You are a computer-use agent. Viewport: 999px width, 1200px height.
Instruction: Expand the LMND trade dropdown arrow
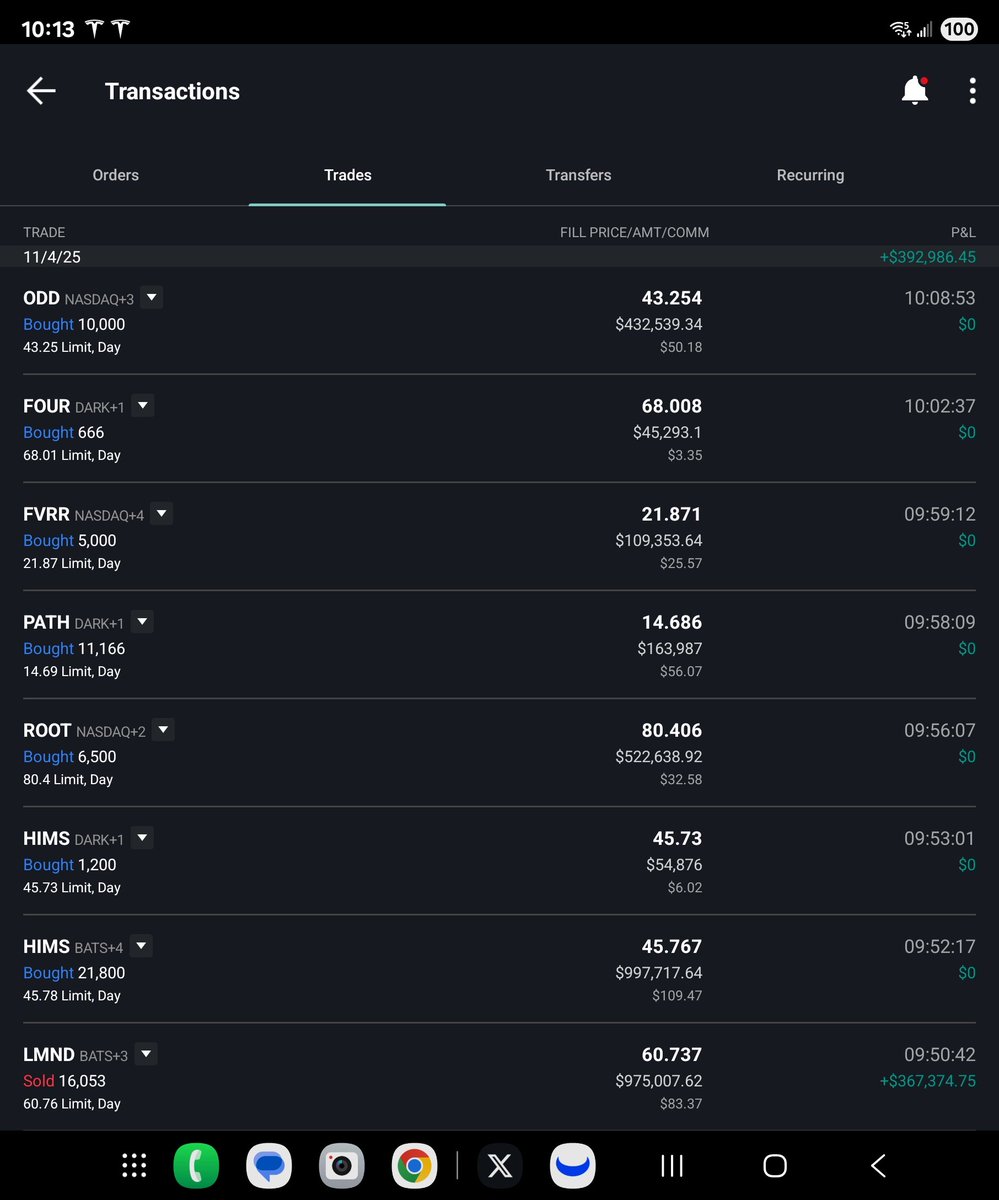(146, 1054)
